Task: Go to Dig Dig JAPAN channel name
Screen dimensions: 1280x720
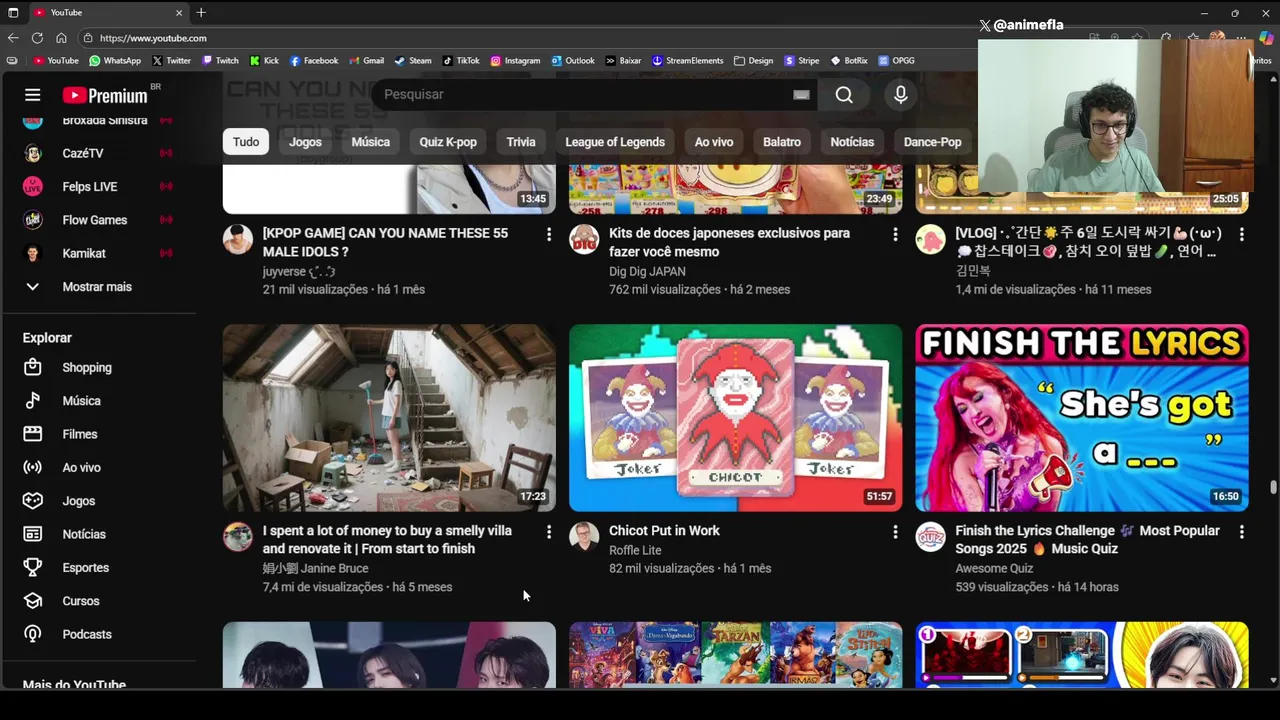Action: point(647,271)
